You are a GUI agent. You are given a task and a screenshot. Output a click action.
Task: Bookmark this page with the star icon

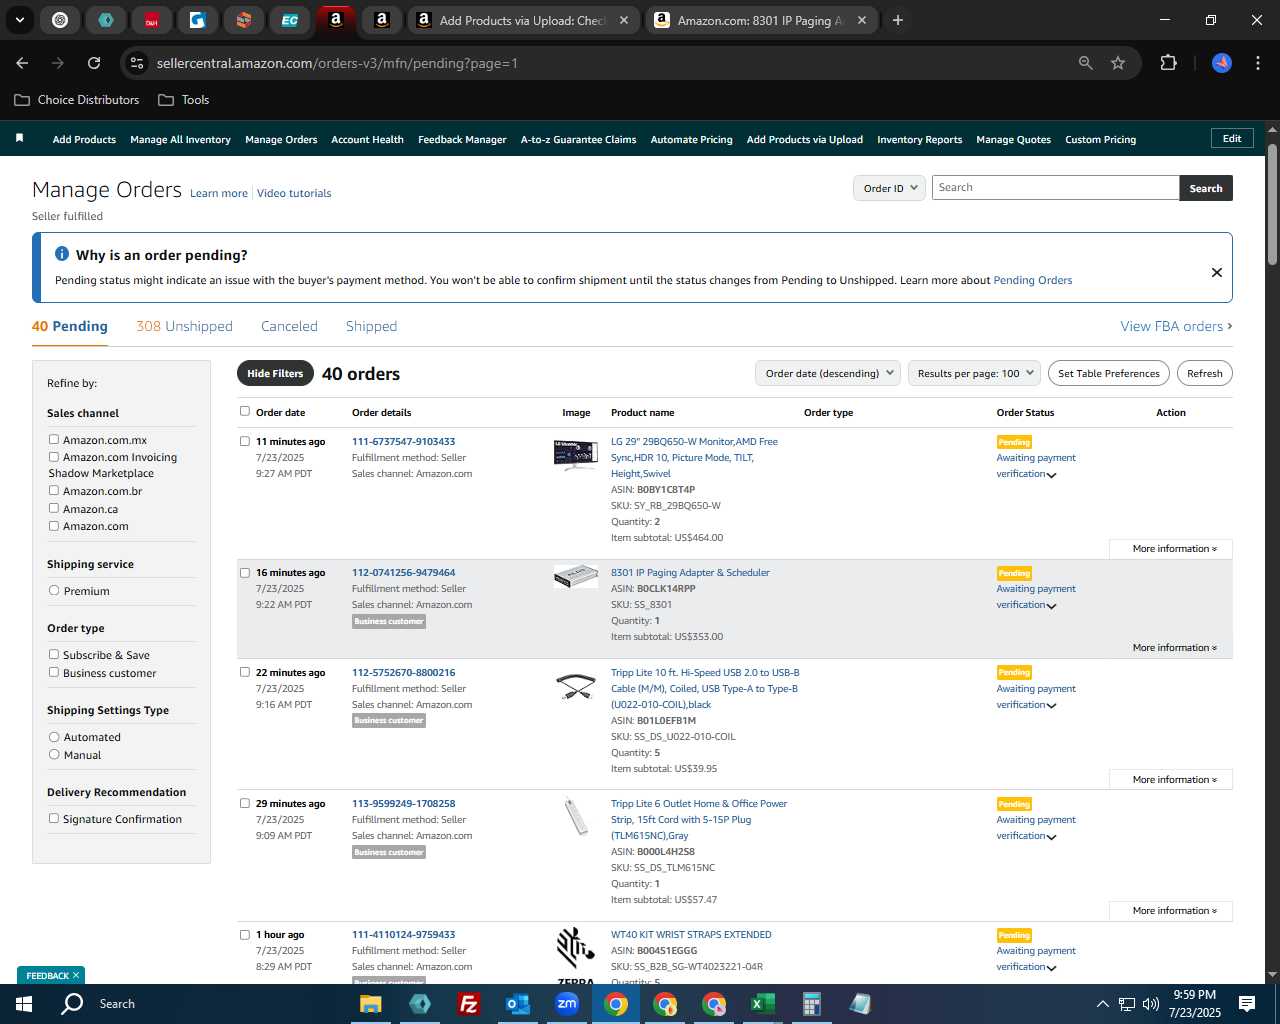(x=1118, y=63)
